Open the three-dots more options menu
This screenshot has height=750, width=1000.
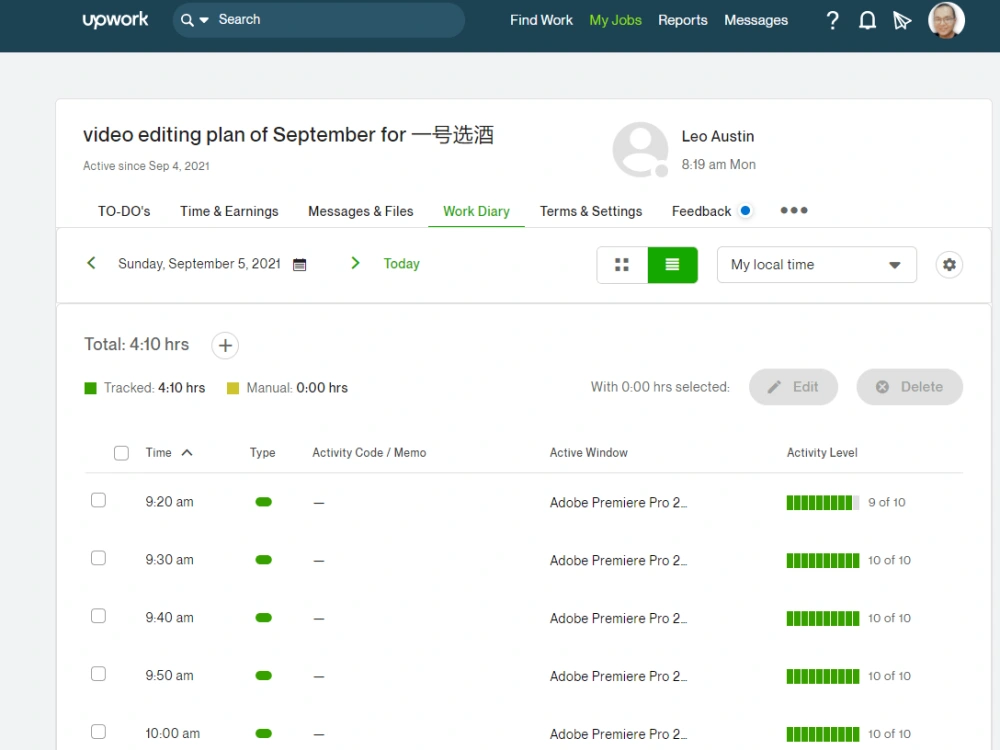pyautogui.click(x=793, y=210)
